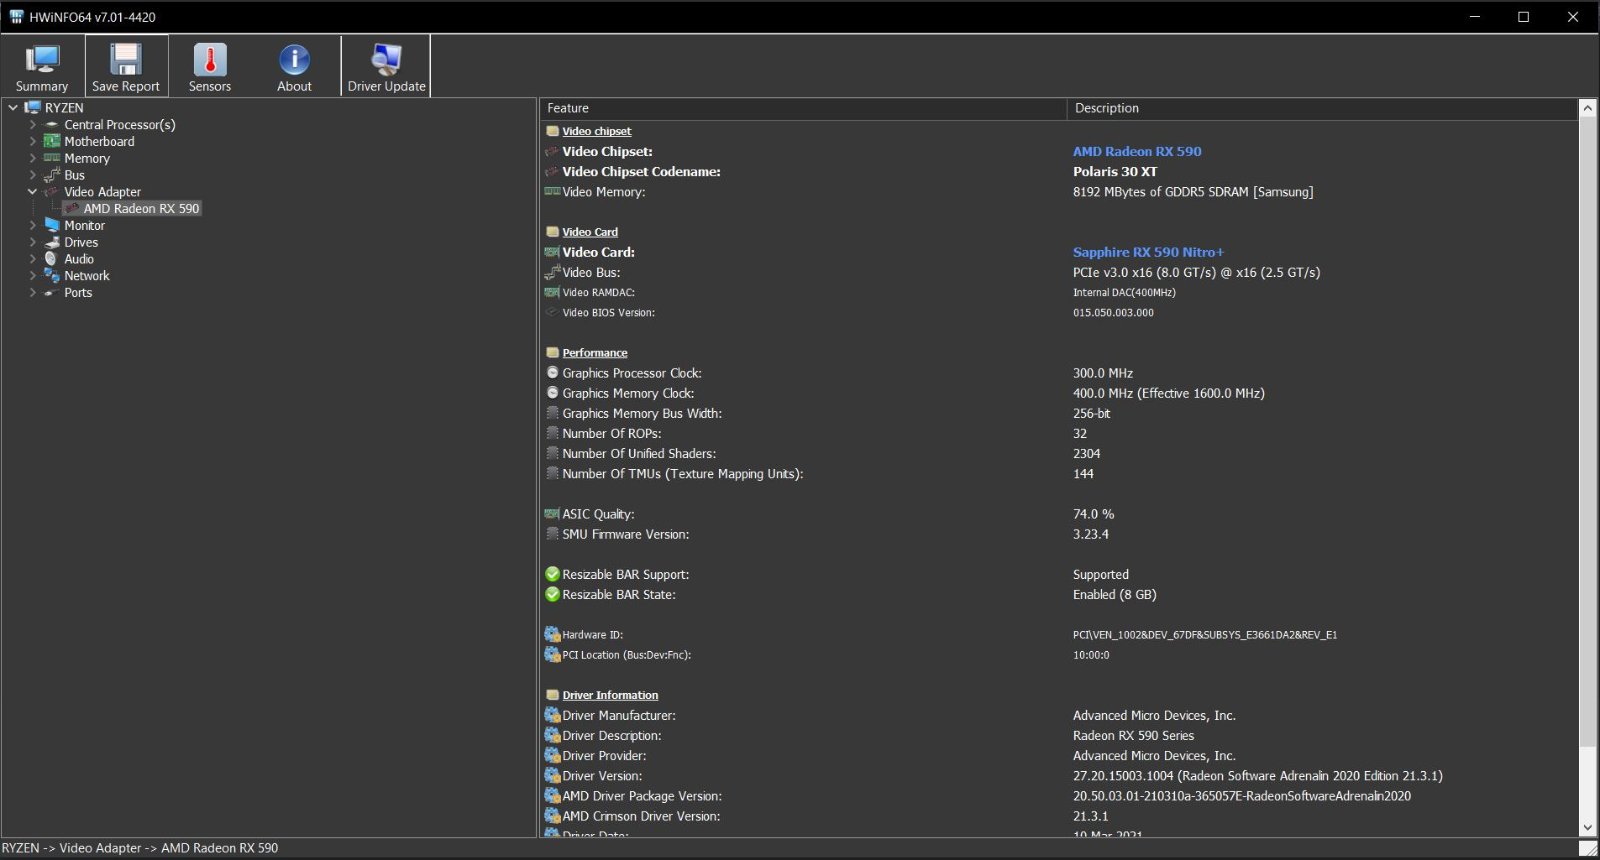Select the AMD Crimson Driver Version 21.3.1
1600x860 pixels.
pos(1091,816)
